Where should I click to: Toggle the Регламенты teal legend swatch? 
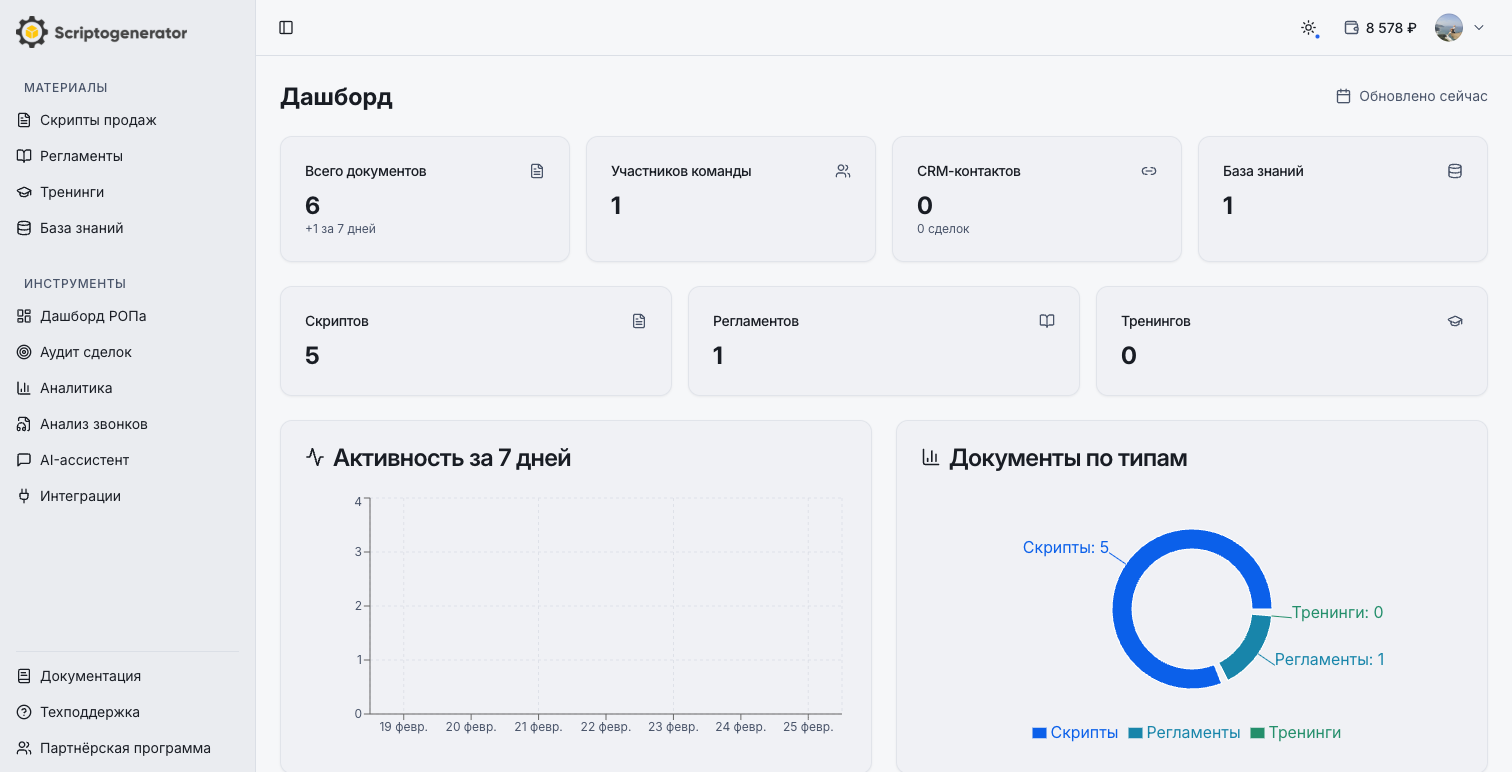point(1135,733)
